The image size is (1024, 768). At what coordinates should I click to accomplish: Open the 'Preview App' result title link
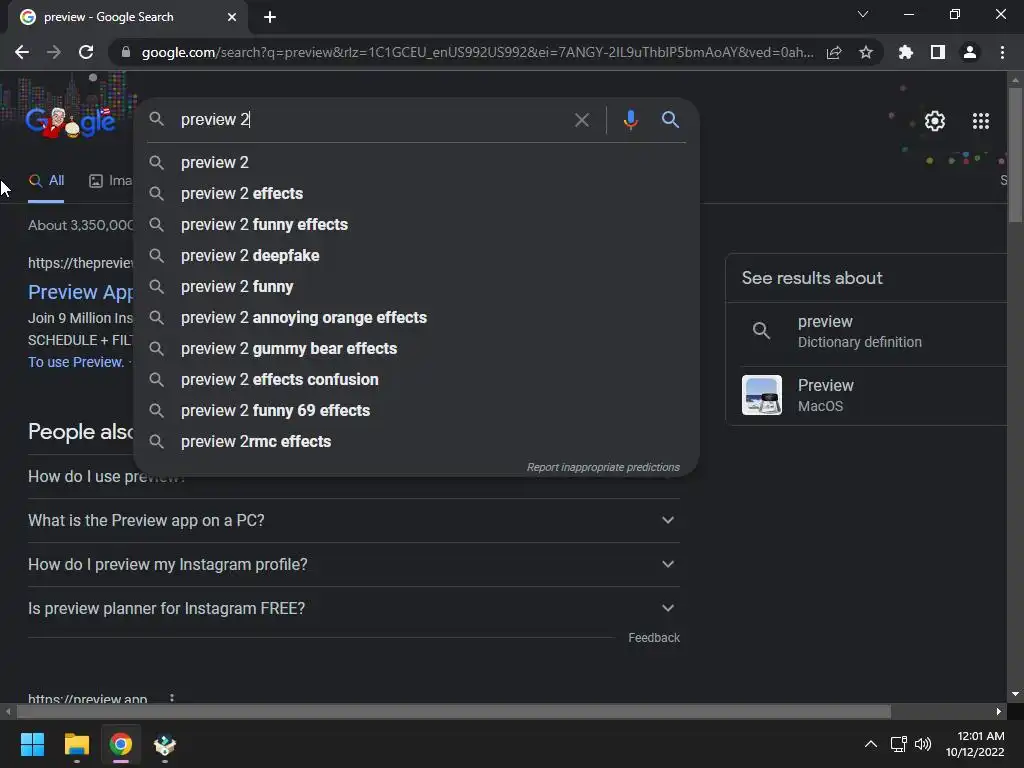coord(80,292)
